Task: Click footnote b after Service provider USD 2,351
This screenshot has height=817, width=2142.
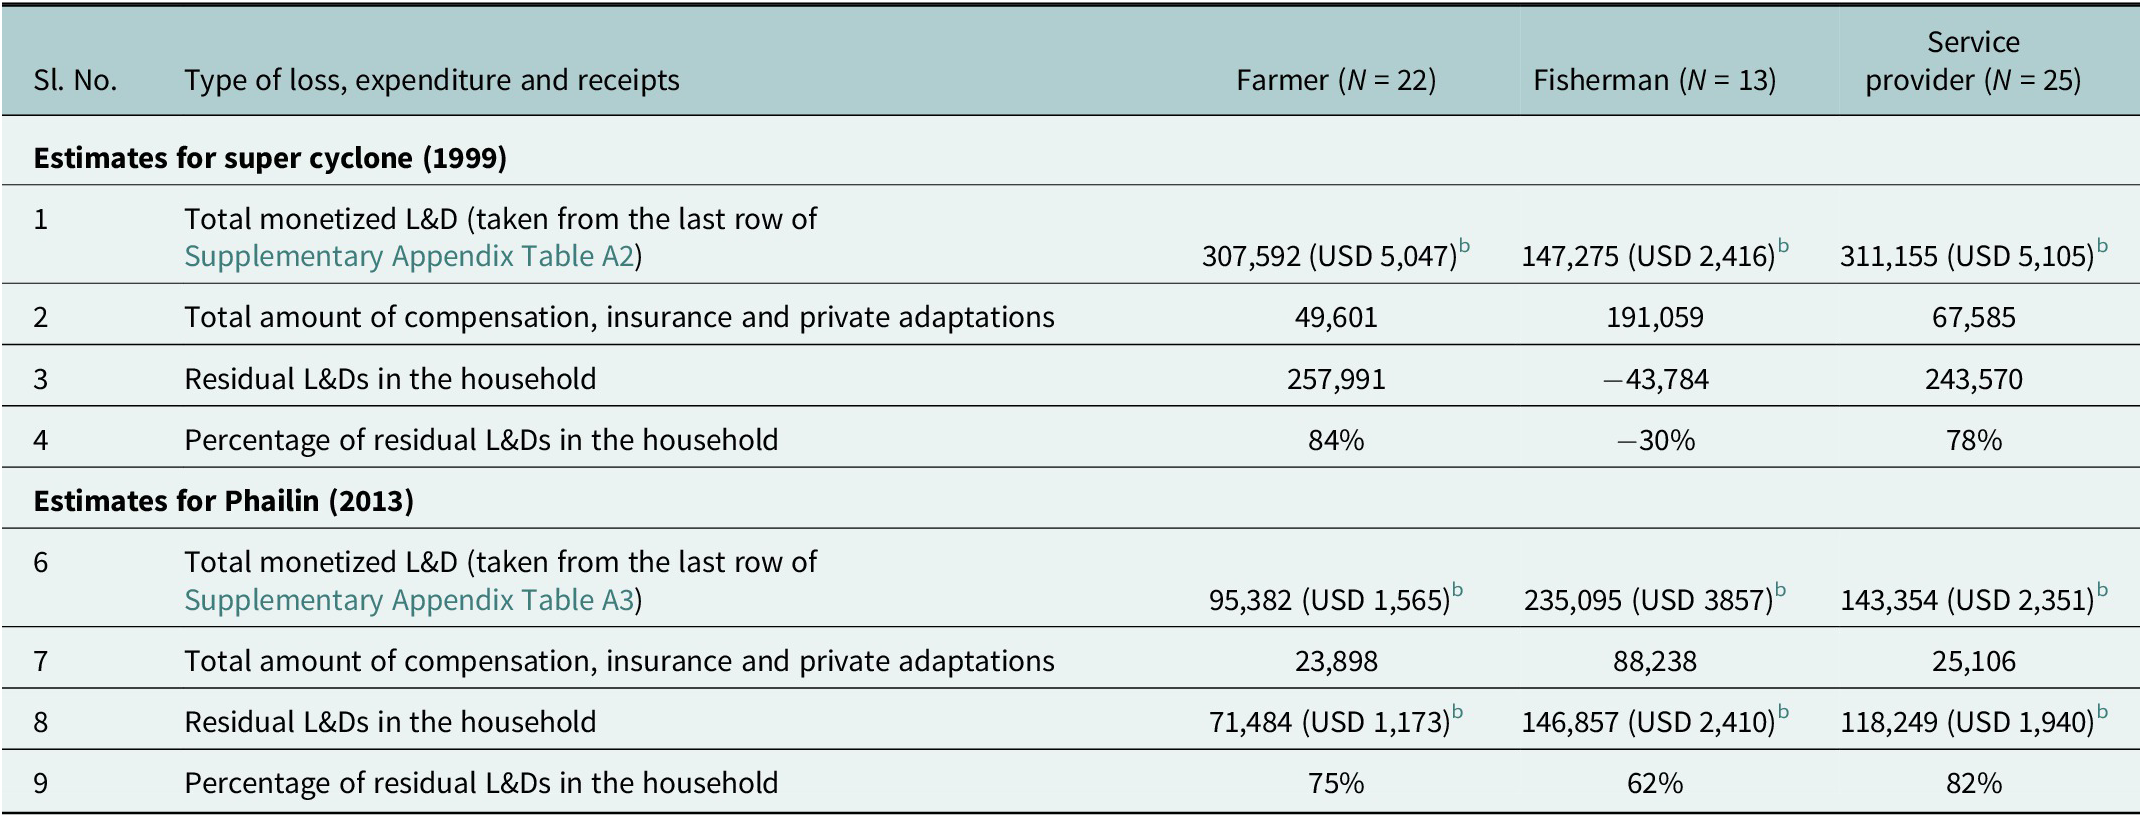Action: pyautogui.click(x=2102, y=590)
